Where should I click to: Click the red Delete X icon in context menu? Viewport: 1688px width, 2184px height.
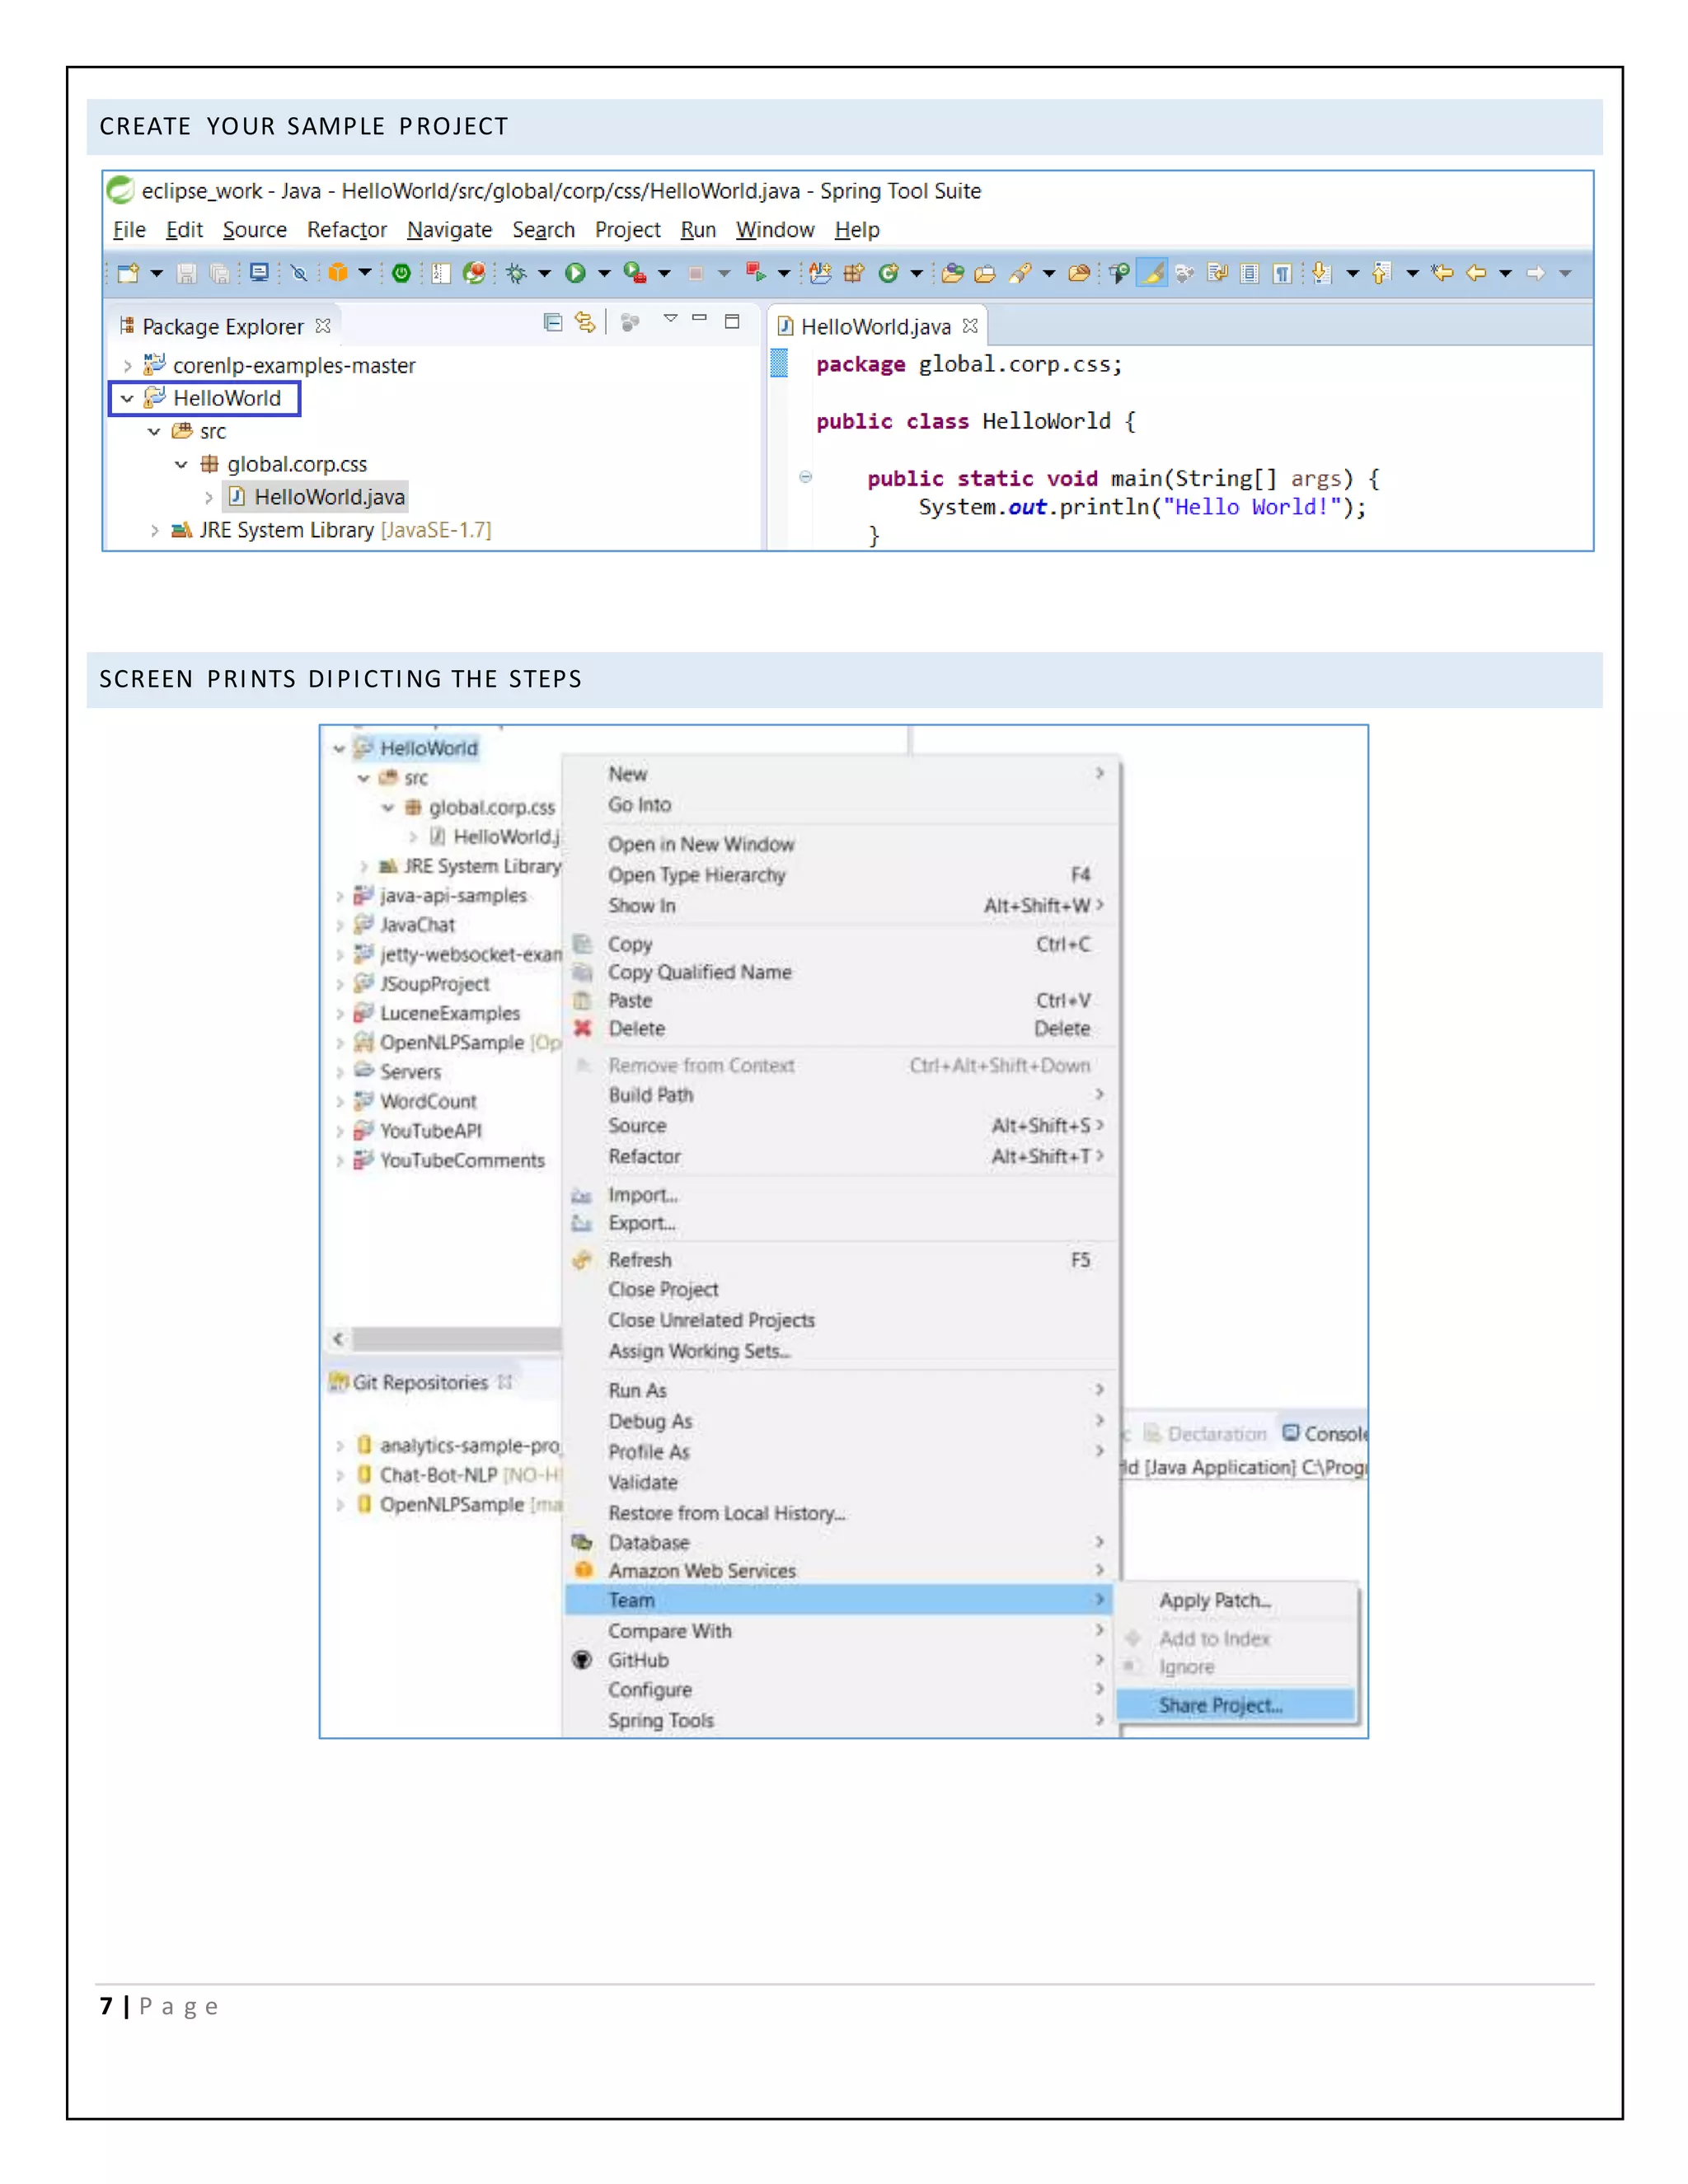[583, 1028]
